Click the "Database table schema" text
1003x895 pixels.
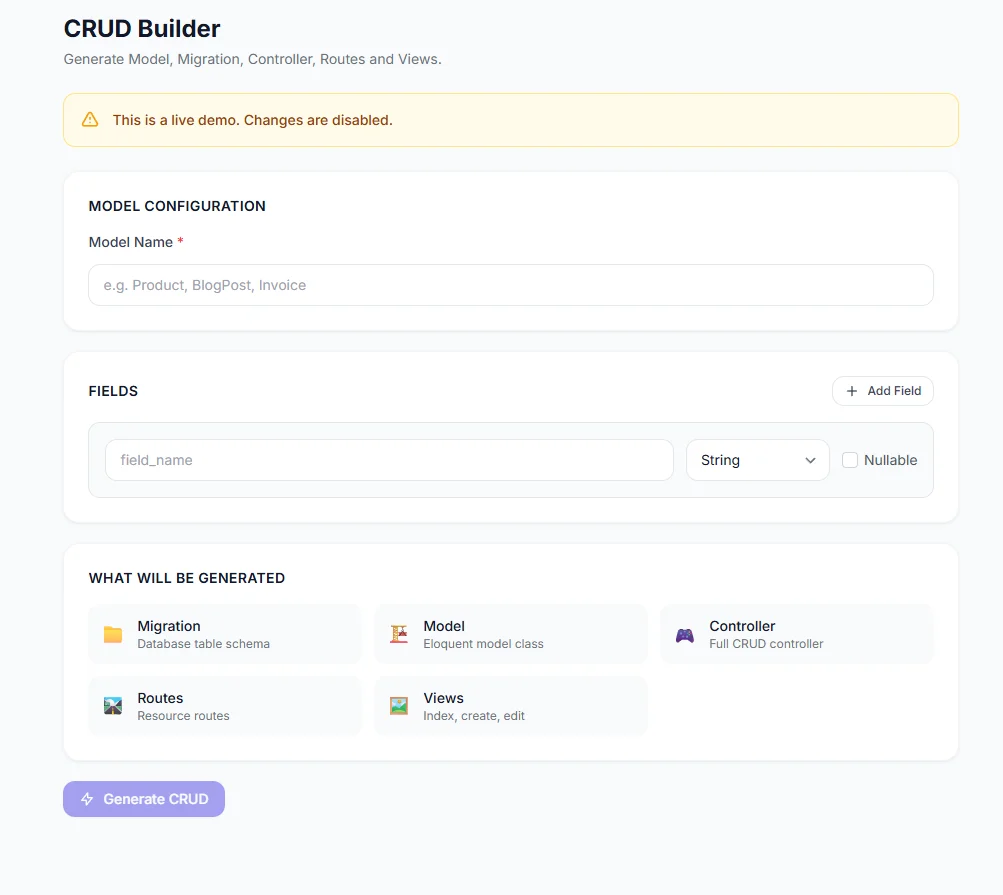(x=203, y=644)
